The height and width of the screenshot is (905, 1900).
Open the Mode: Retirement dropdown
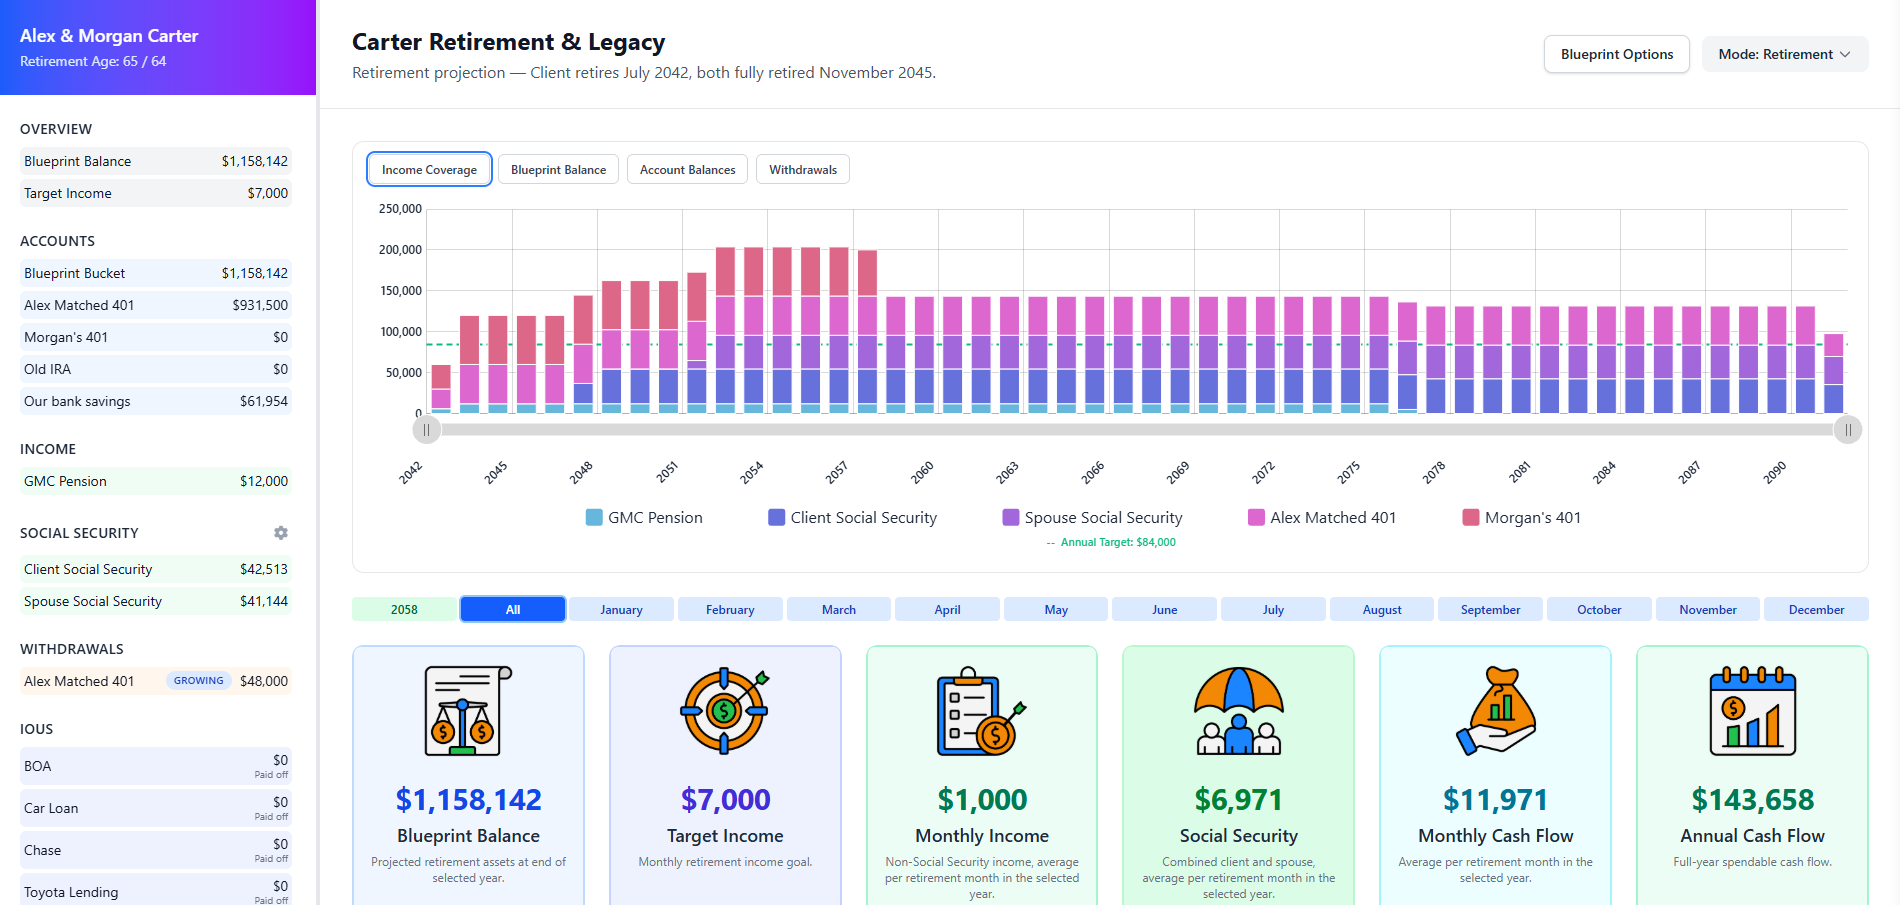click(1785, 54)
